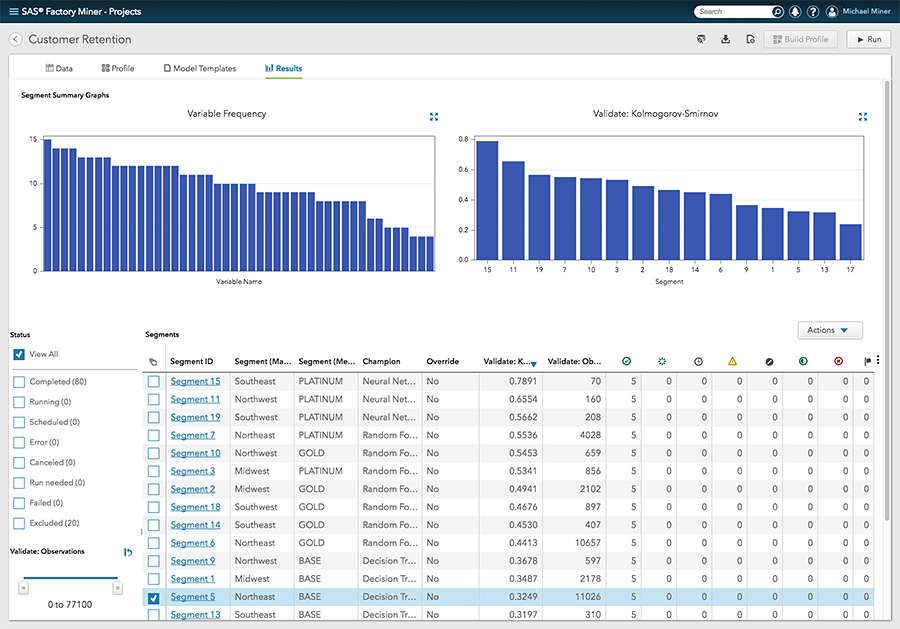Open help via question mark icon

[x=813, y=12]
